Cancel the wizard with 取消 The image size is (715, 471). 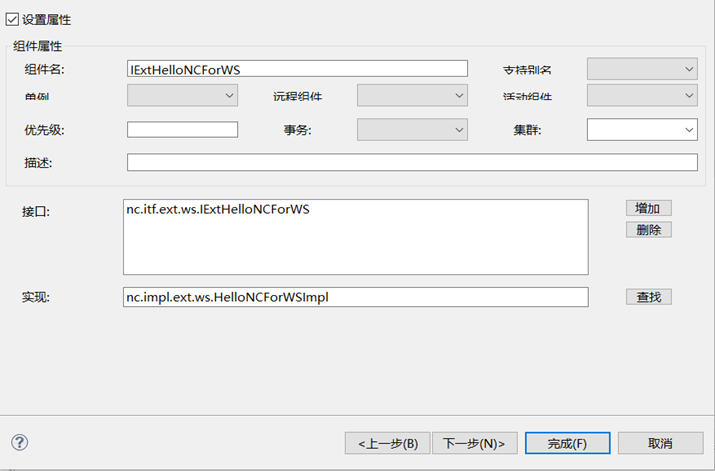click(661, 443)
